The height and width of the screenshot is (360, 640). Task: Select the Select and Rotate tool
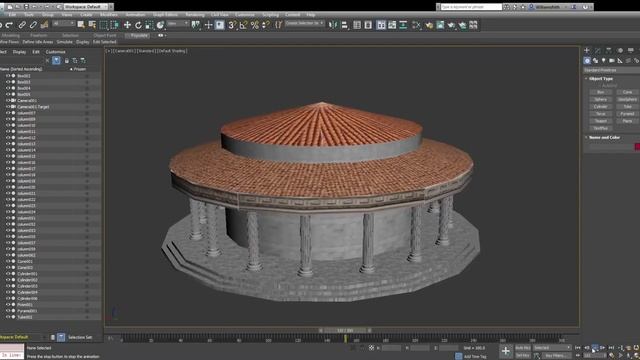pyautogui.click(x=138, y=25)
